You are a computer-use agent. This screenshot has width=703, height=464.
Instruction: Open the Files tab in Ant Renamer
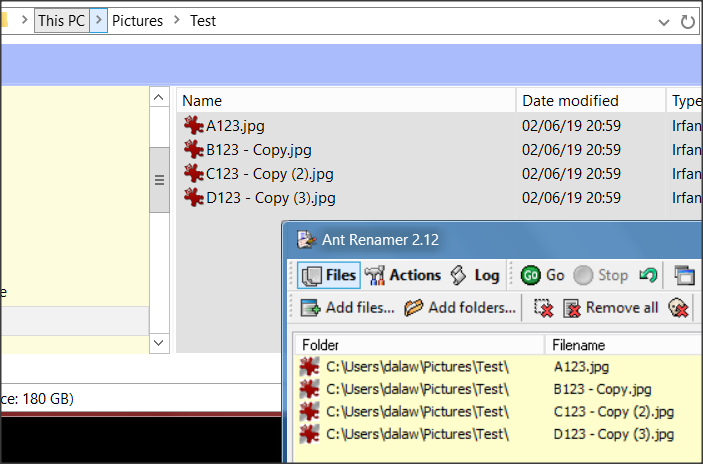tap(329, 275)
